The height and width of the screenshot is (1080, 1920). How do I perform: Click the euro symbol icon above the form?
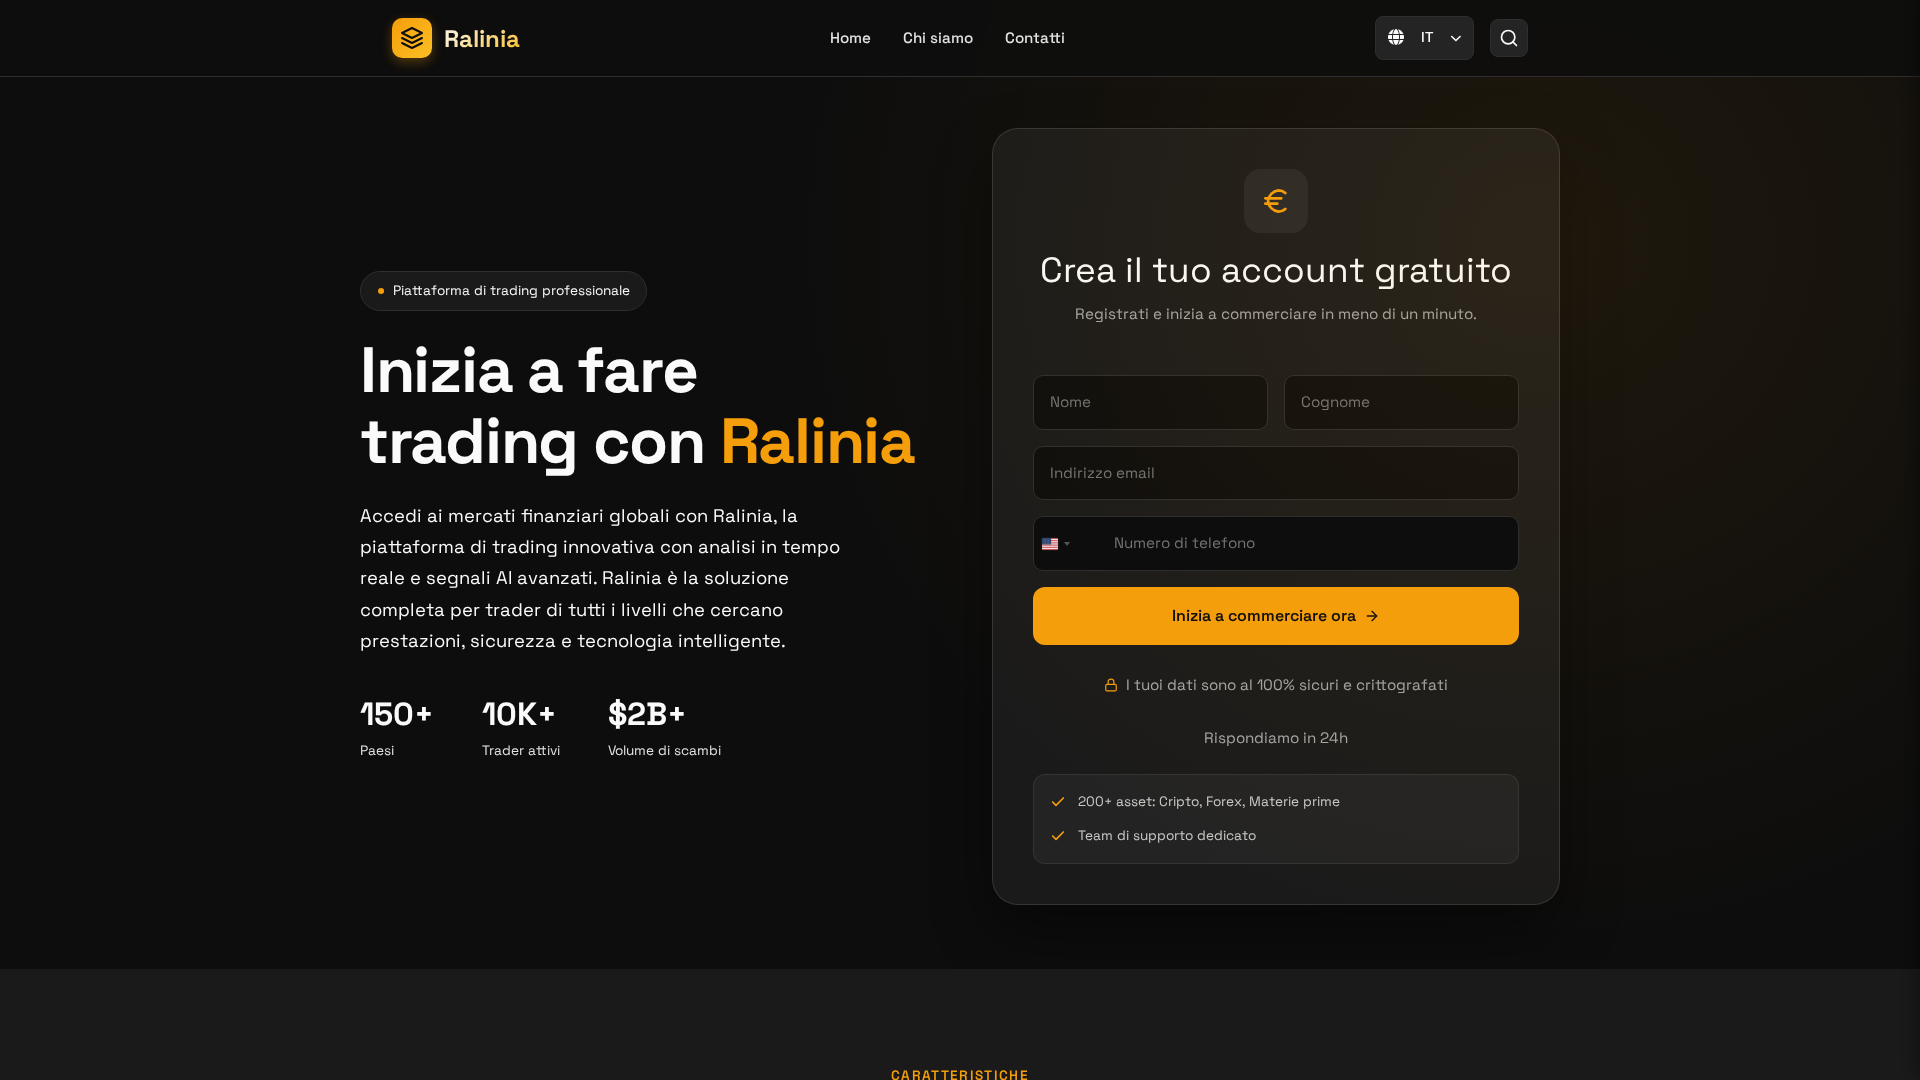point(1275,200)
